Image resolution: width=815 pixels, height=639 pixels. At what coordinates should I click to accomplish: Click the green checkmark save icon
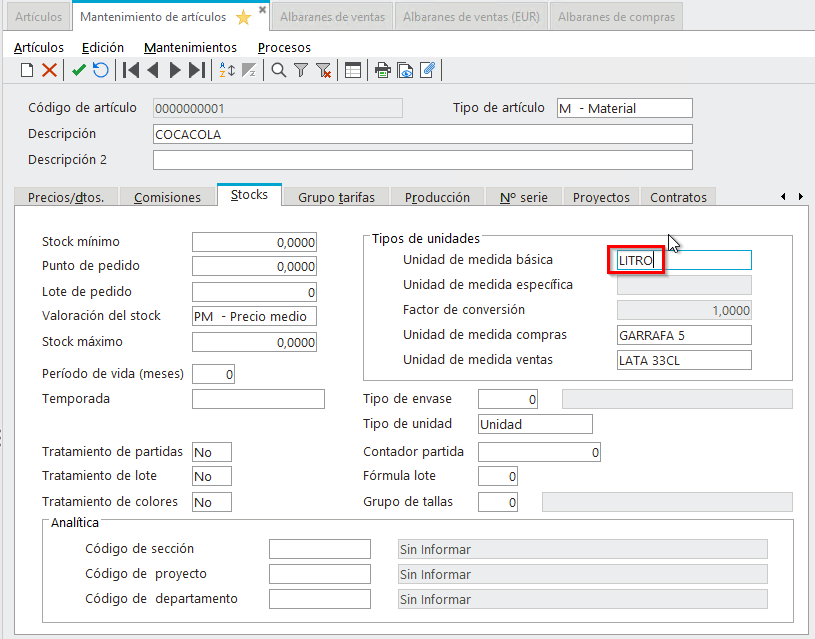pyautogui.click(x=79, y=70)
